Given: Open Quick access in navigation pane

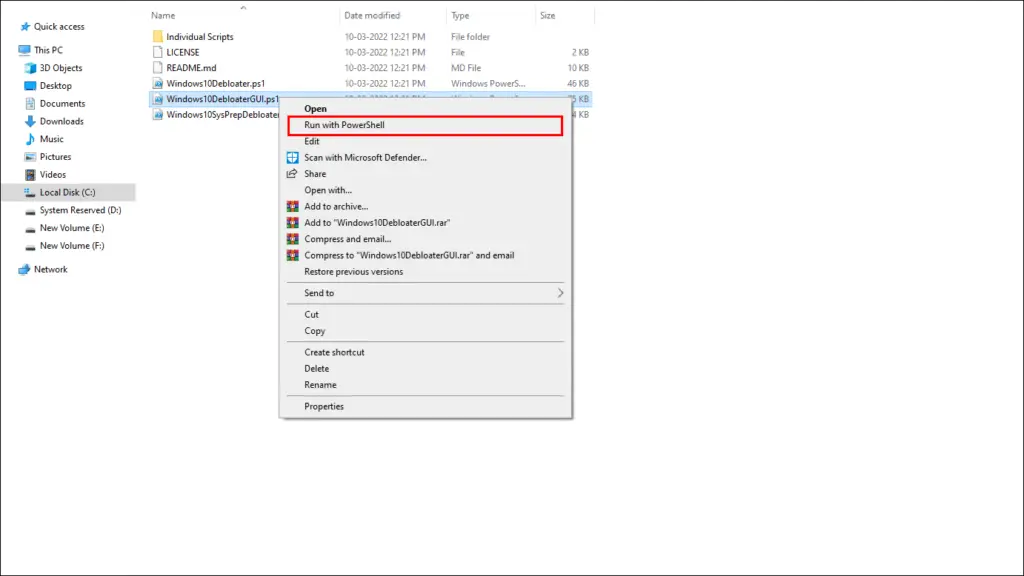Looking at the screenshot, I should tap(59, 27).
